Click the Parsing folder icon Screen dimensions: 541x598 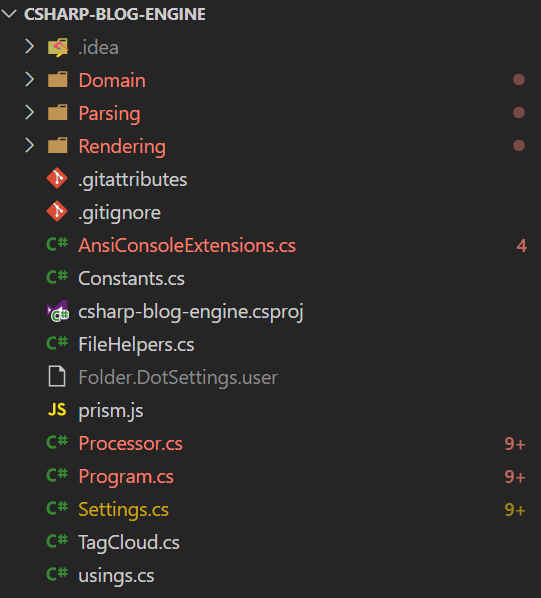tap(58, 113)
